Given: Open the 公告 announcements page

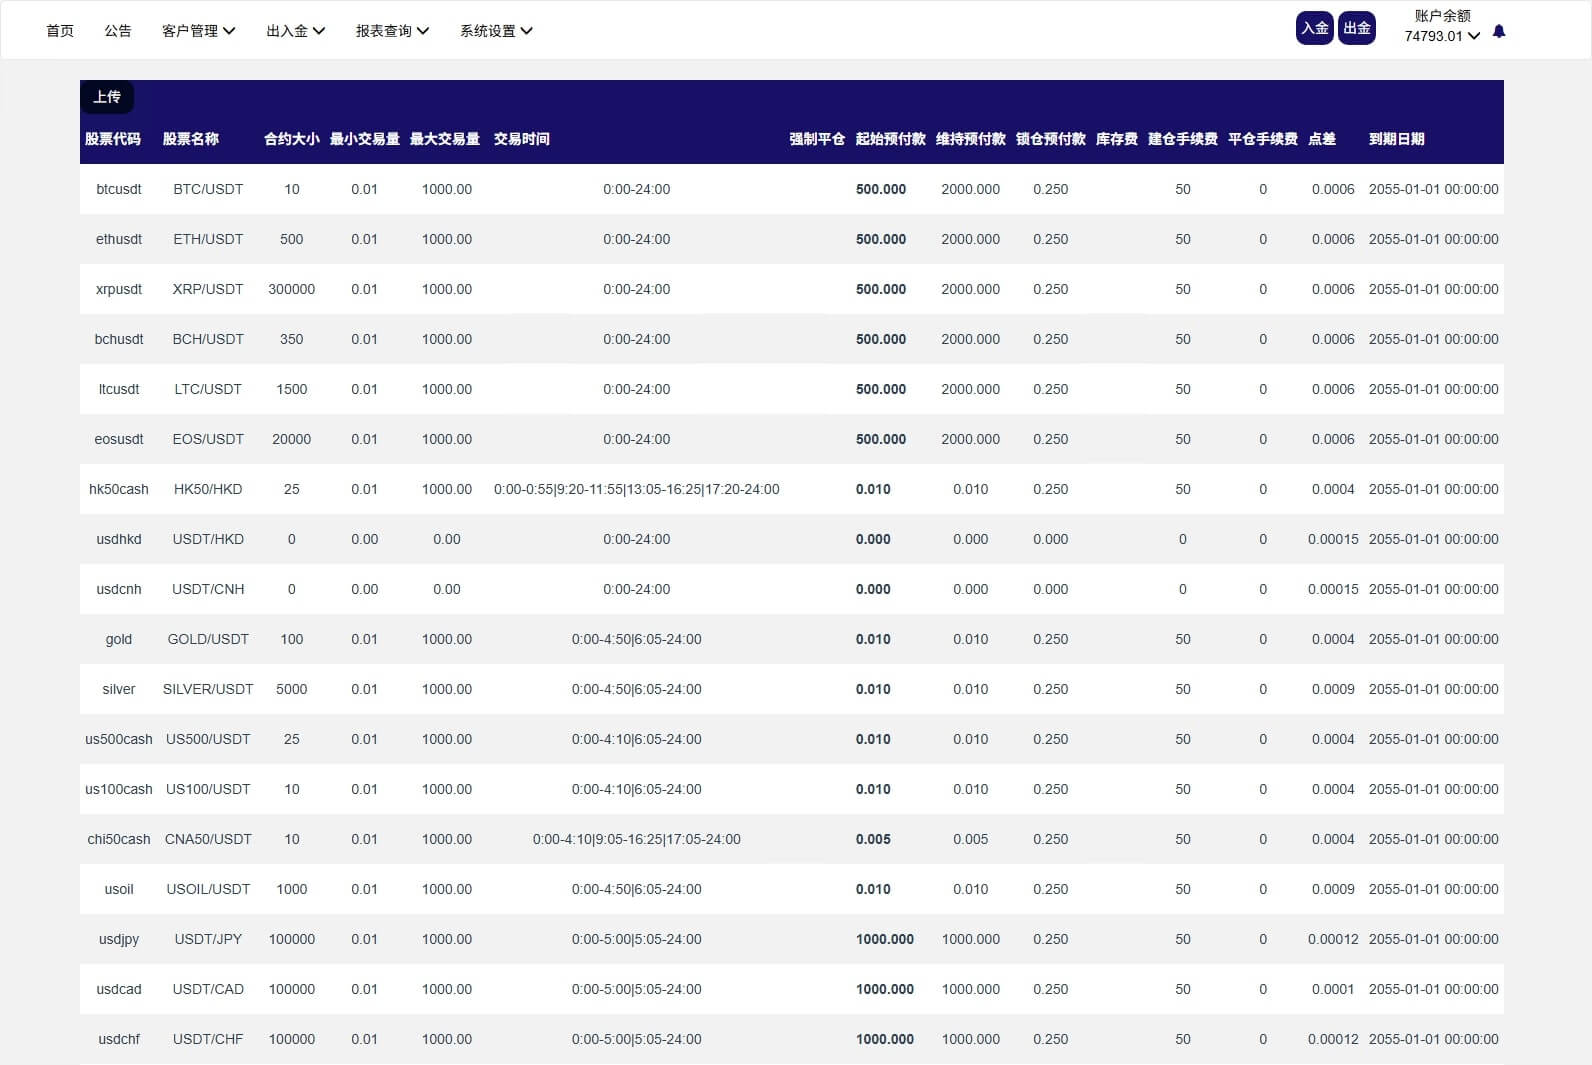Looking at the screenshot, I should (x=118, y=31).
